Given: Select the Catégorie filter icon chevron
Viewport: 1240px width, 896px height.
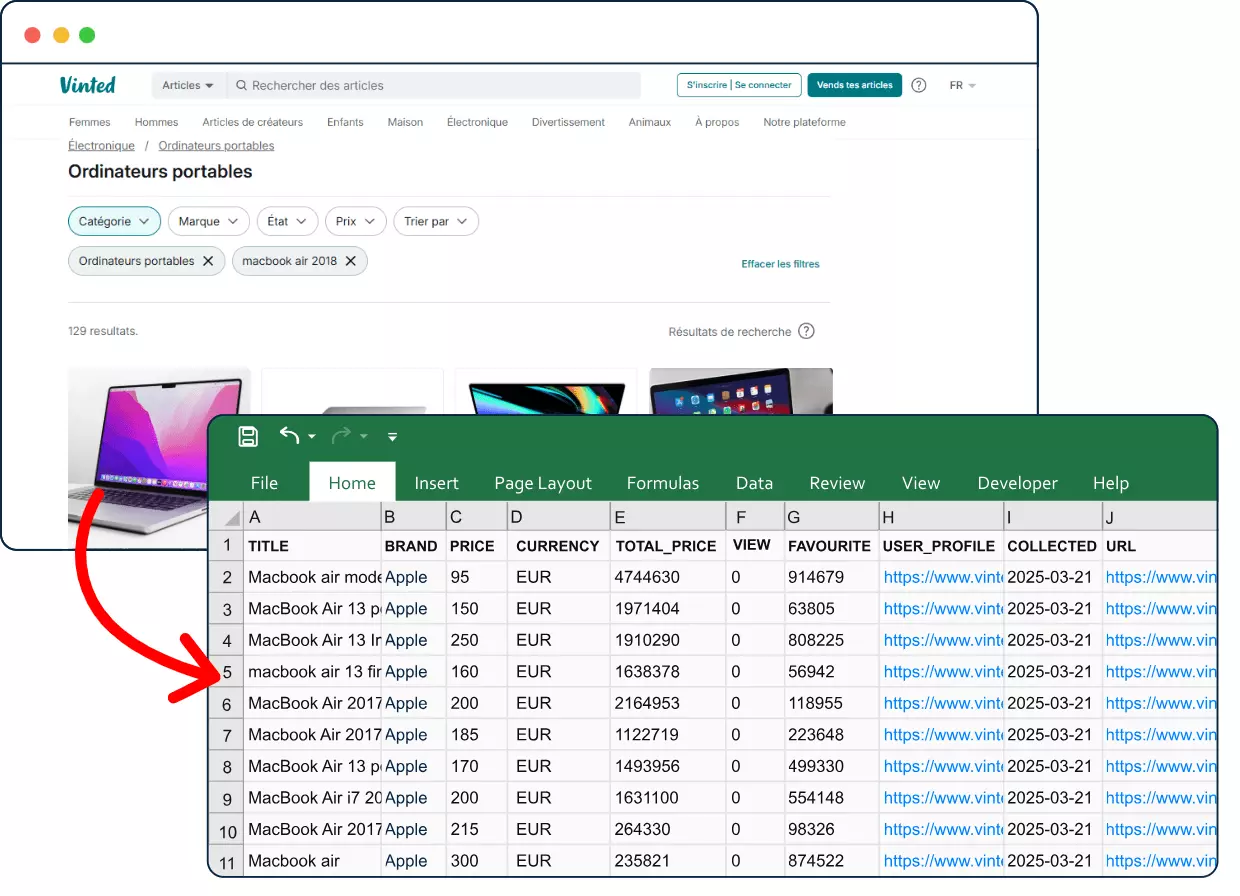Looking at the screenshot, I should coord(146,221).
